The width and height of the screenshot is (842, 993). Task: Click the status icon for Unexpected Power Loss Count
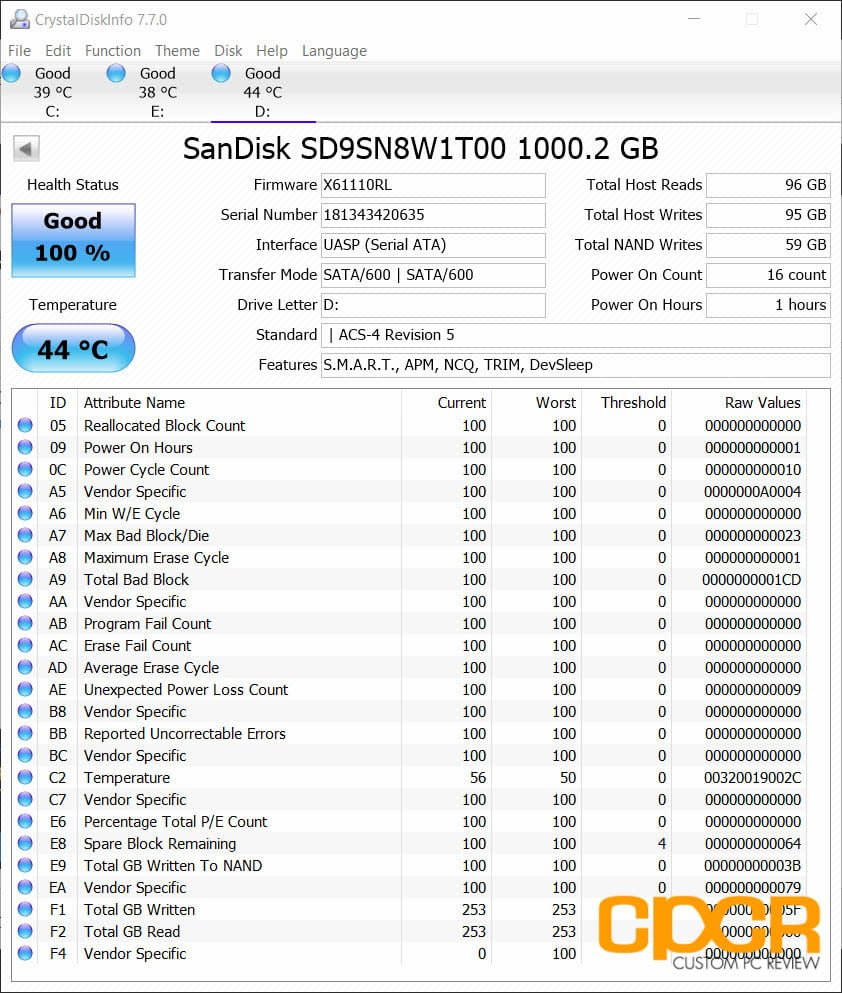tap(25, 689)
